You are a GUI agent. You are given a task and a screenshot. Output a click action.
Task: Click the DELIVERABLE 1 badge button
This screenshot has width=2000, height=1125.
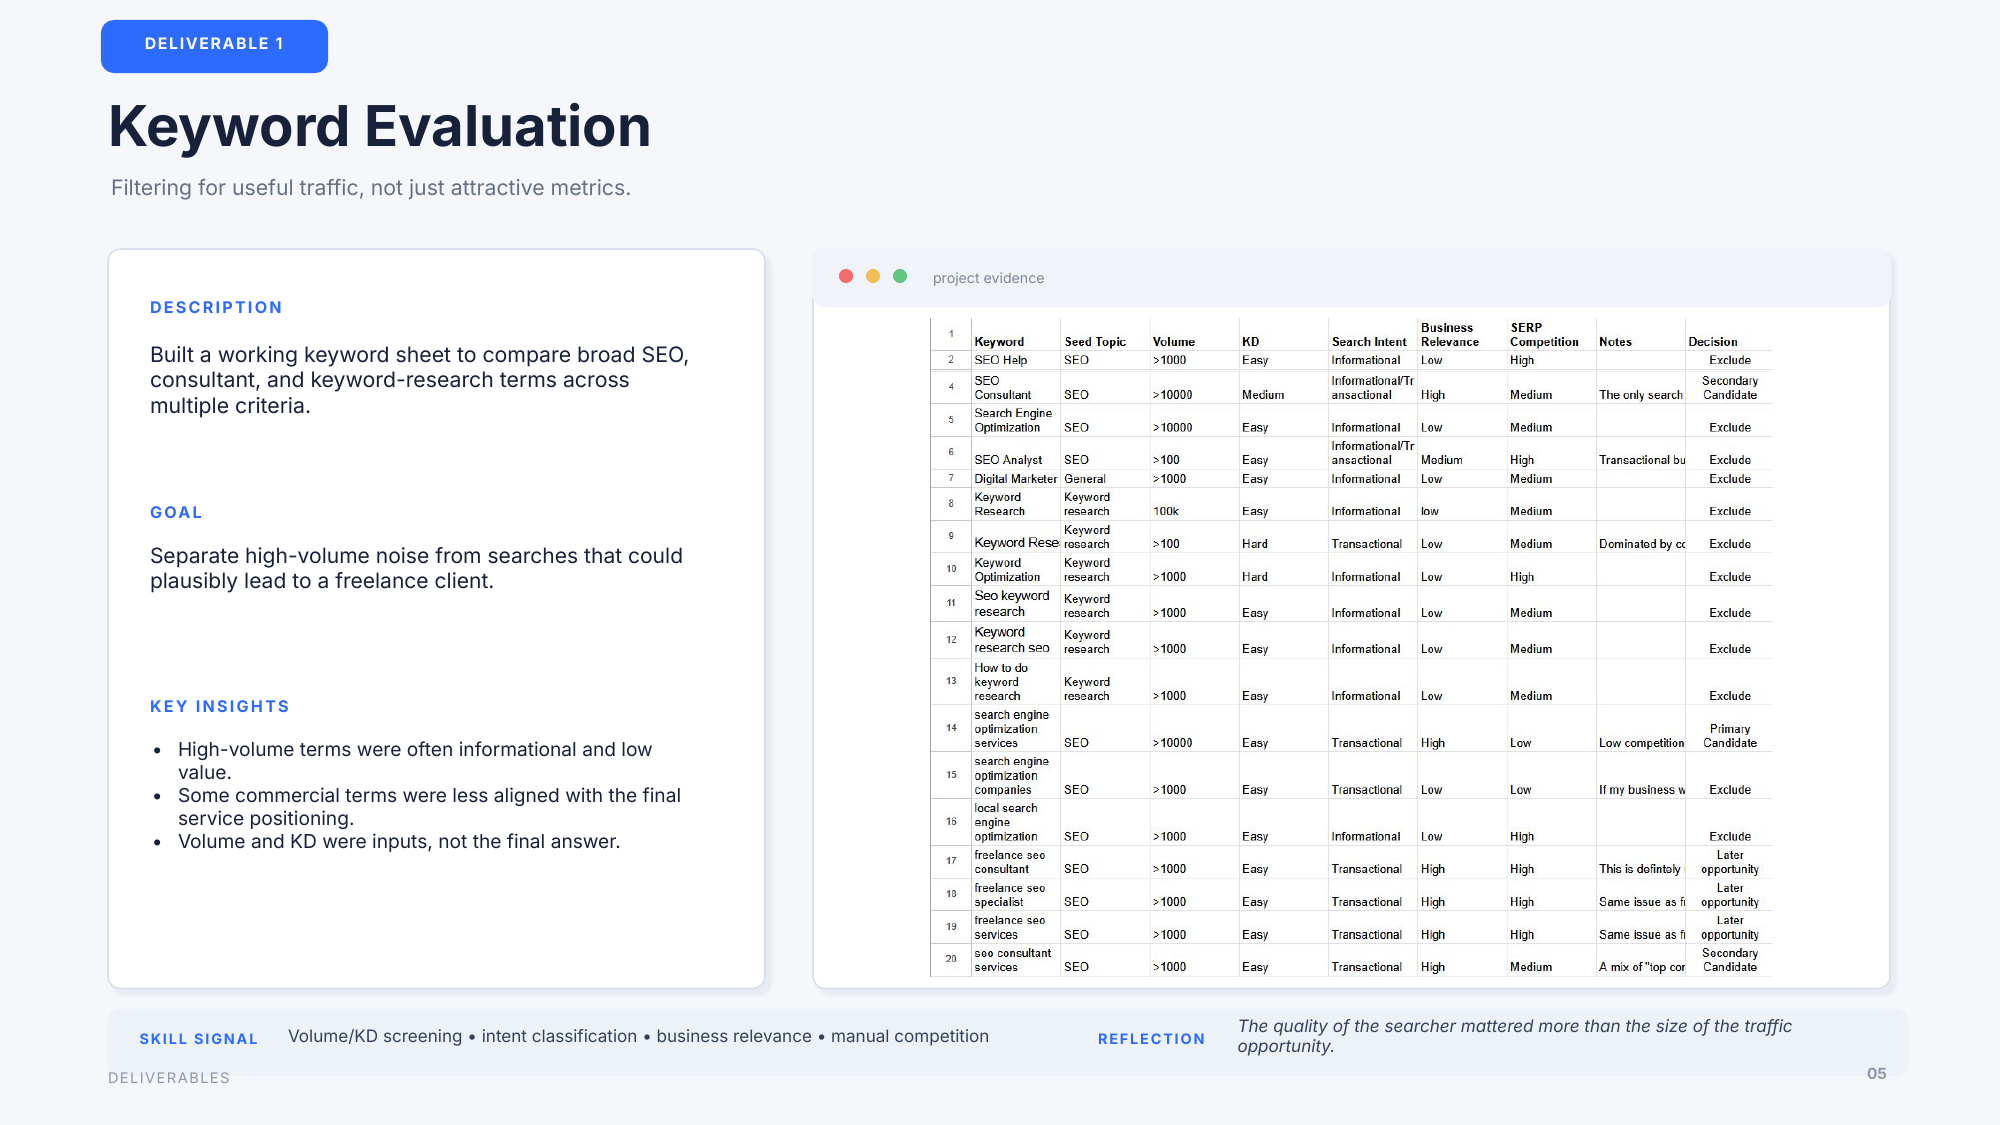tap(214, 46)
